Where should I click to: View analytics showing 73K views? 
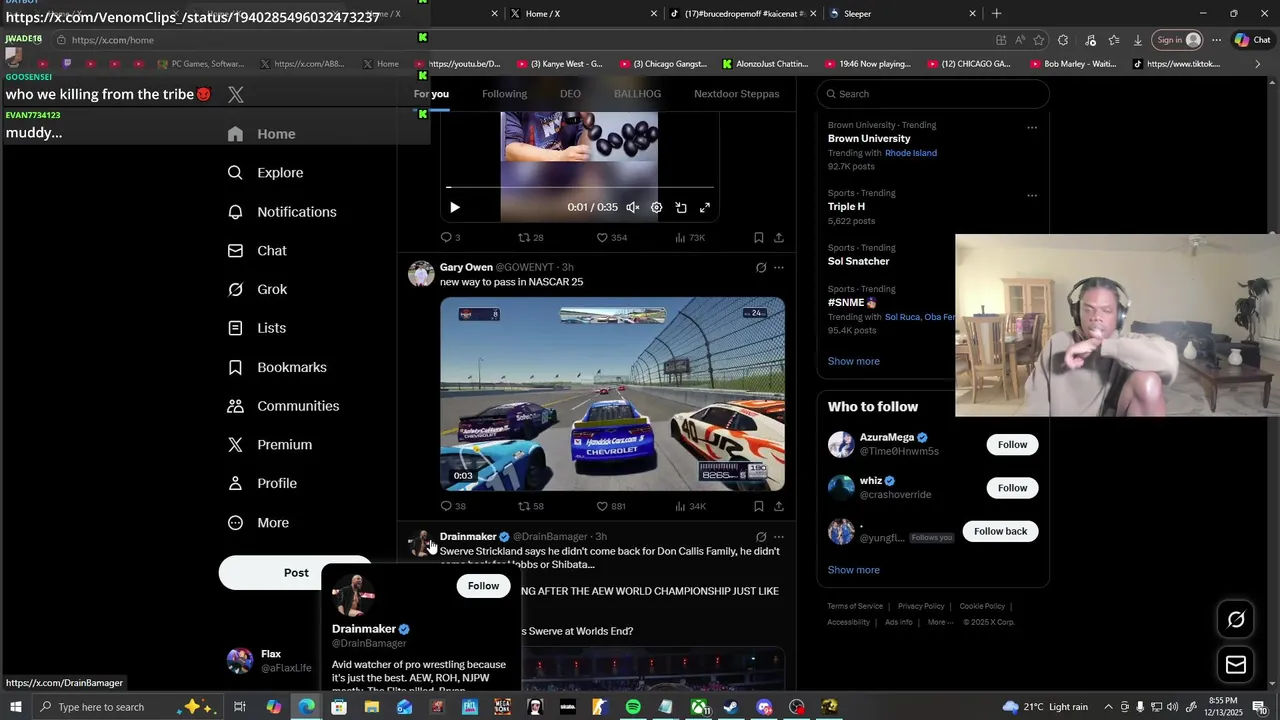point(690,238)
